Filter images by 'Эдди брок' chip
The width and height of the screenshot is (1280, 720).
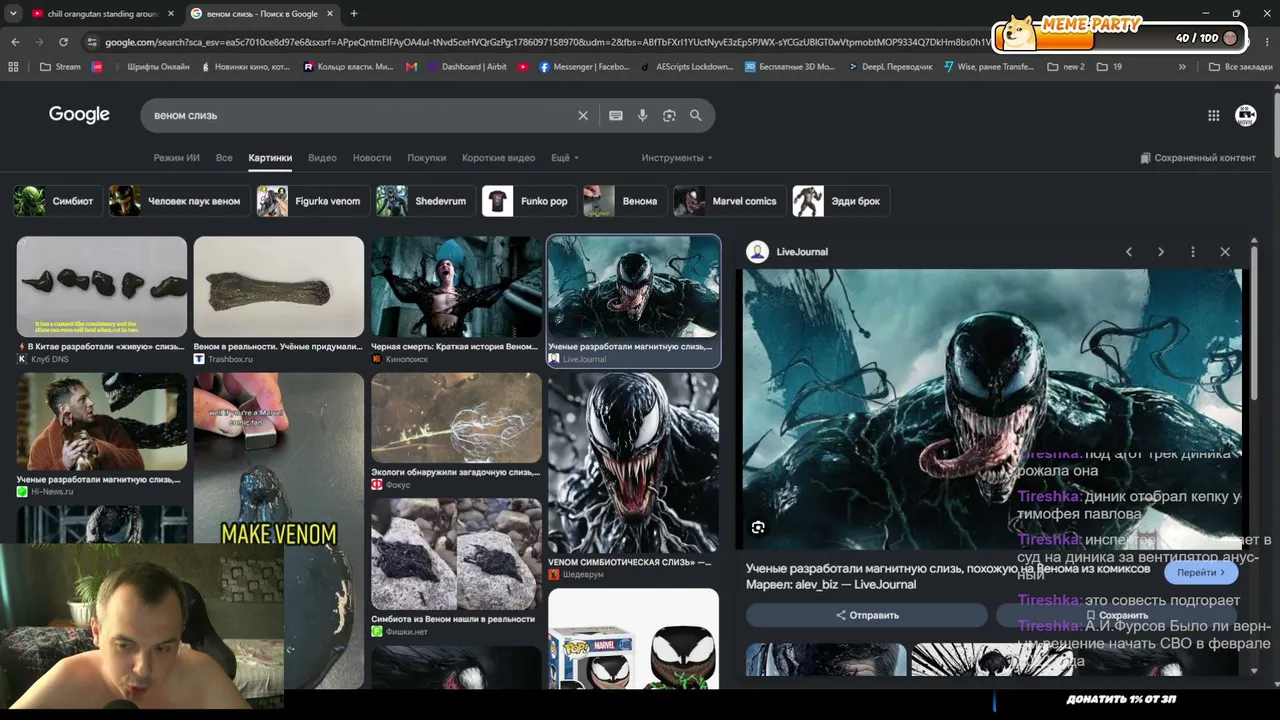pos(840,201)
